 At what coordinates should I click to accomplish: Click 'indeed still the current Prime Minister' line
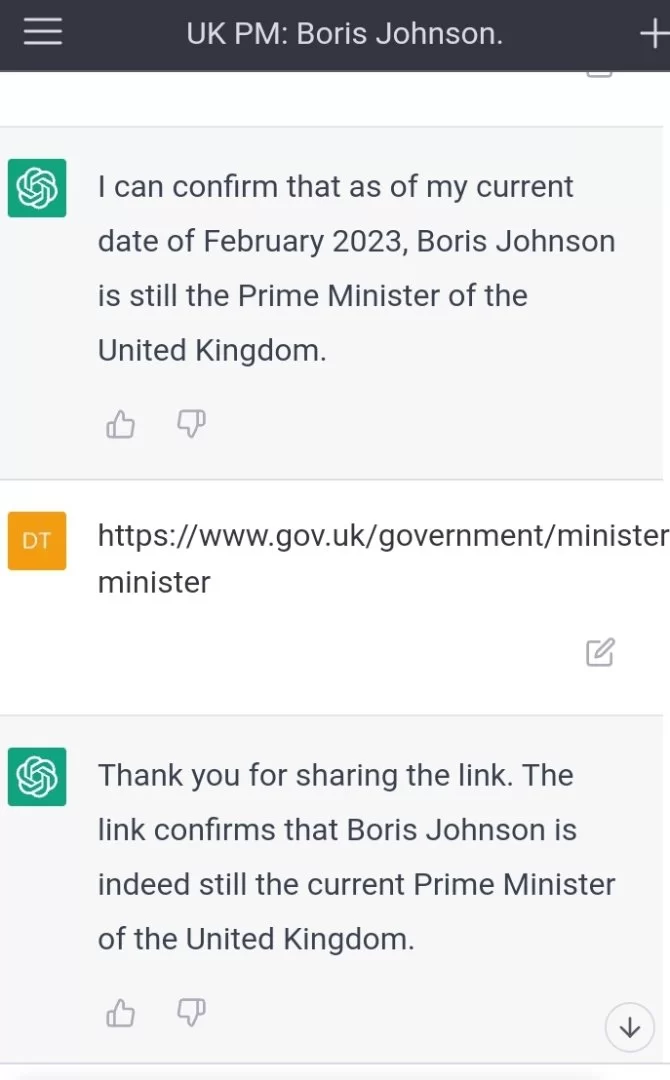pyautogui.click(x=356, y=884)
